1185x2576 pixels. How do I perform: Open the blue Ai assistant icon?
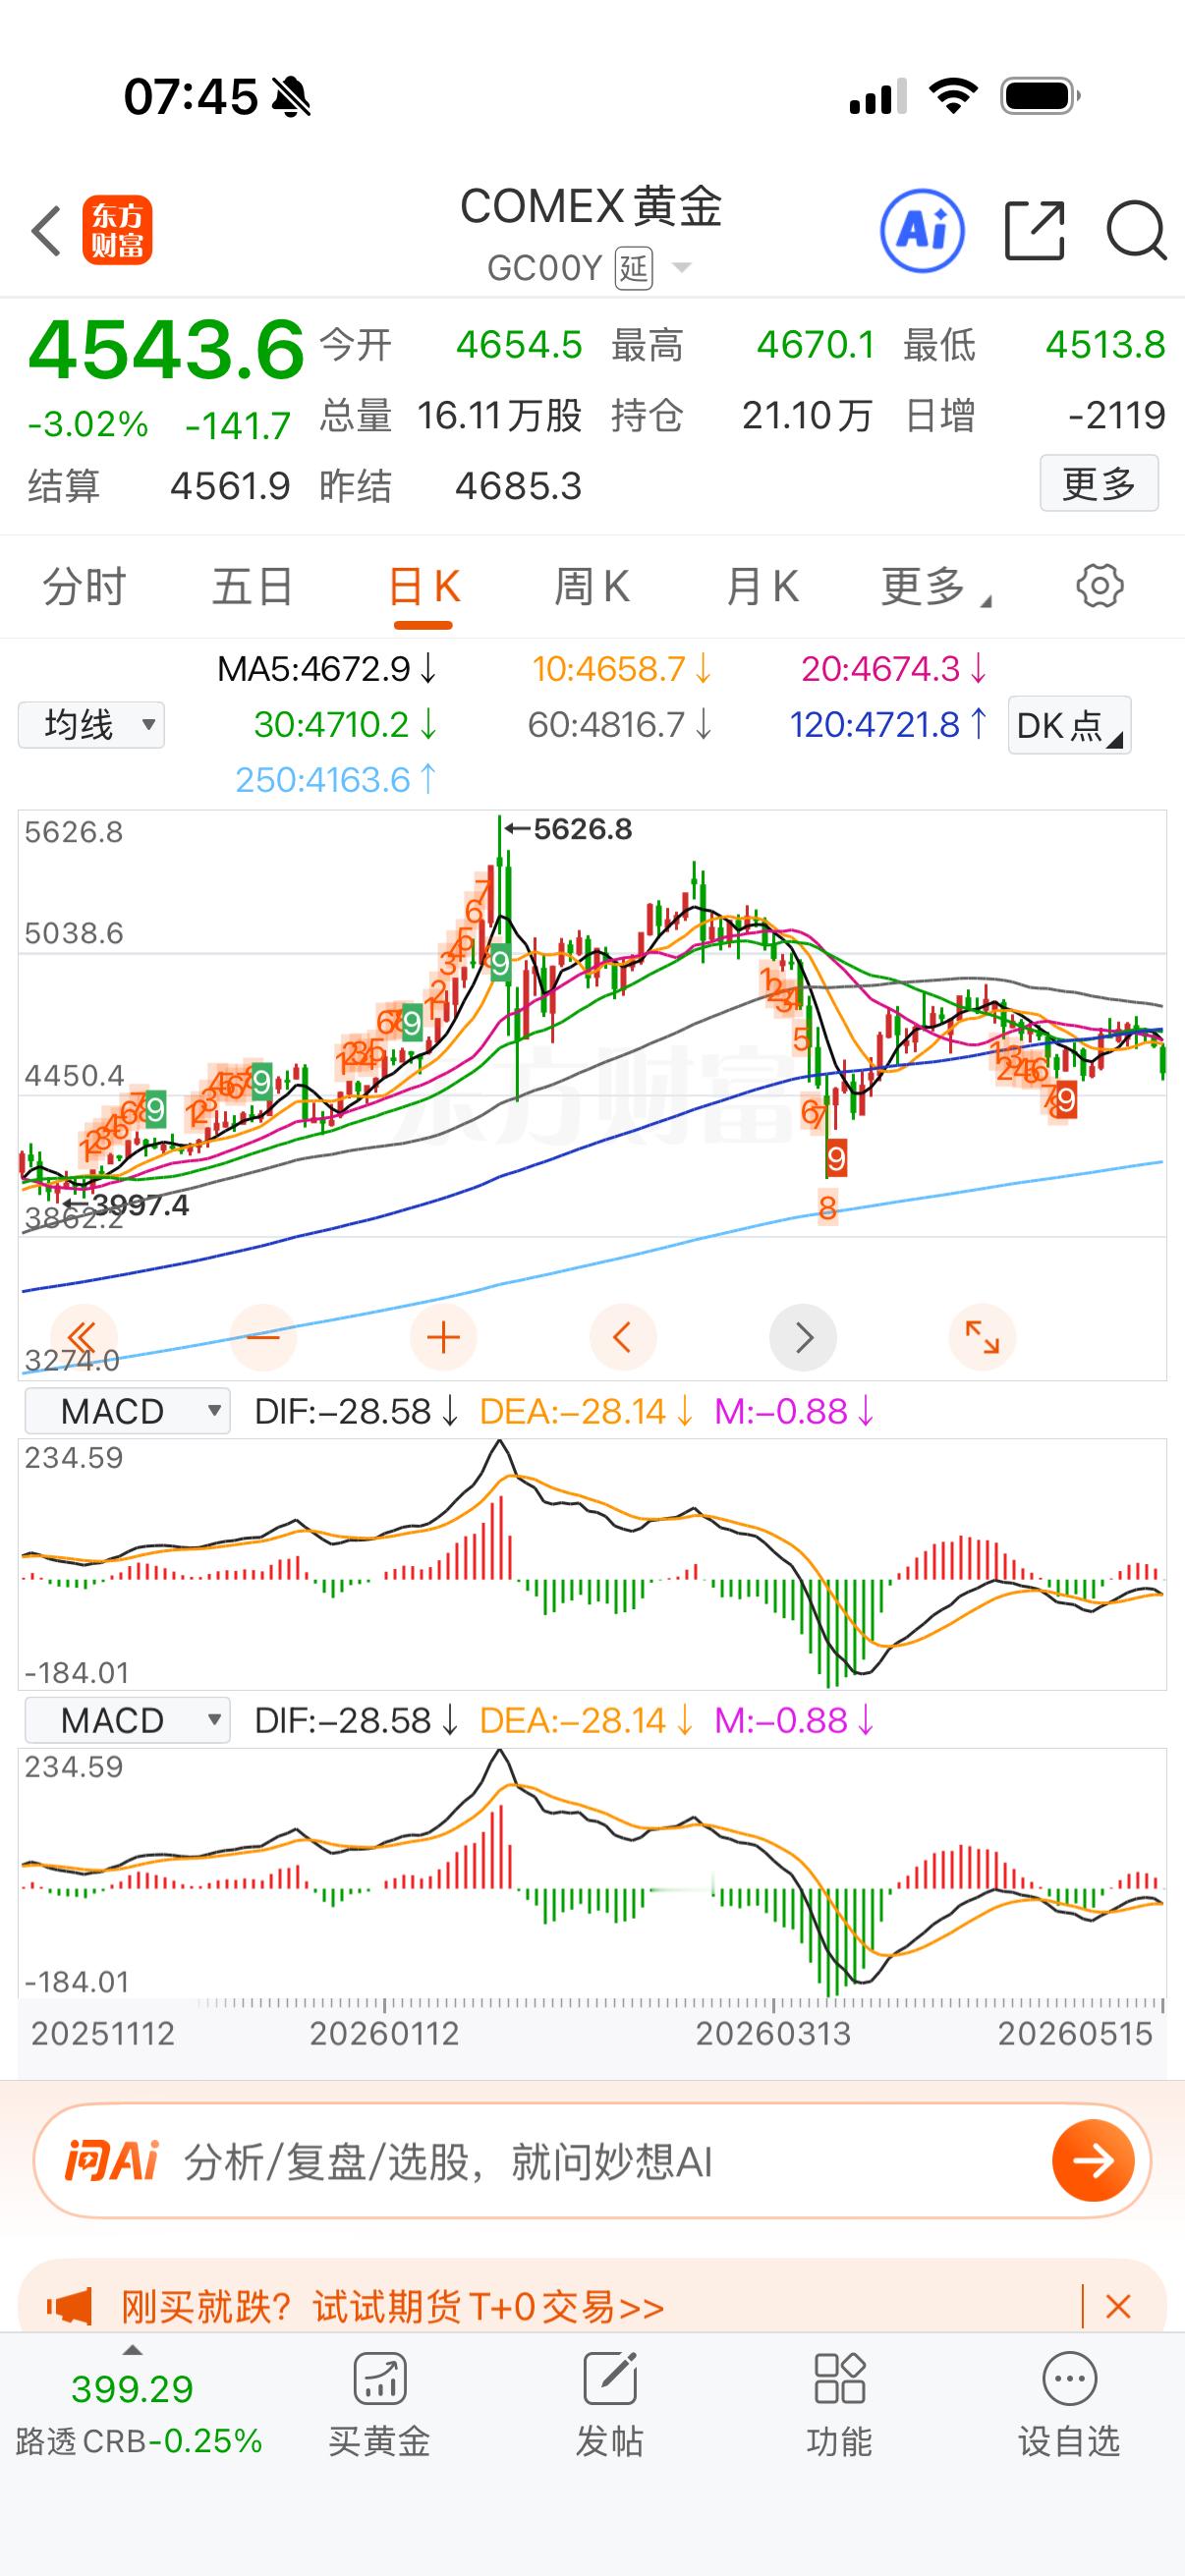(x=922, y=231)
